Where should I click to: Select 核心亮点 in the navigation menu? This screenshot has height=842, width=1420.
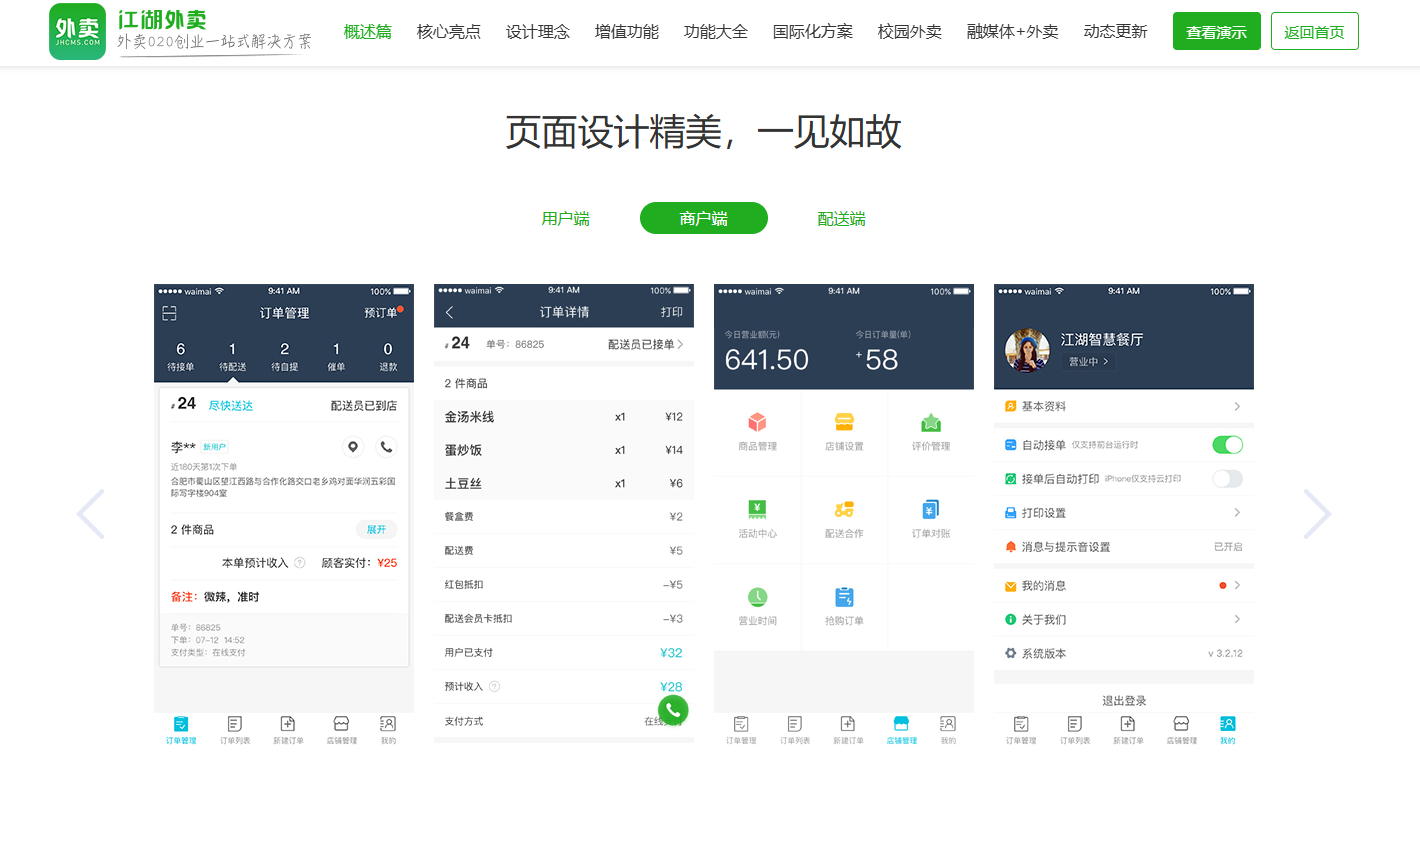pyautogui.click(x=448, y=32)
